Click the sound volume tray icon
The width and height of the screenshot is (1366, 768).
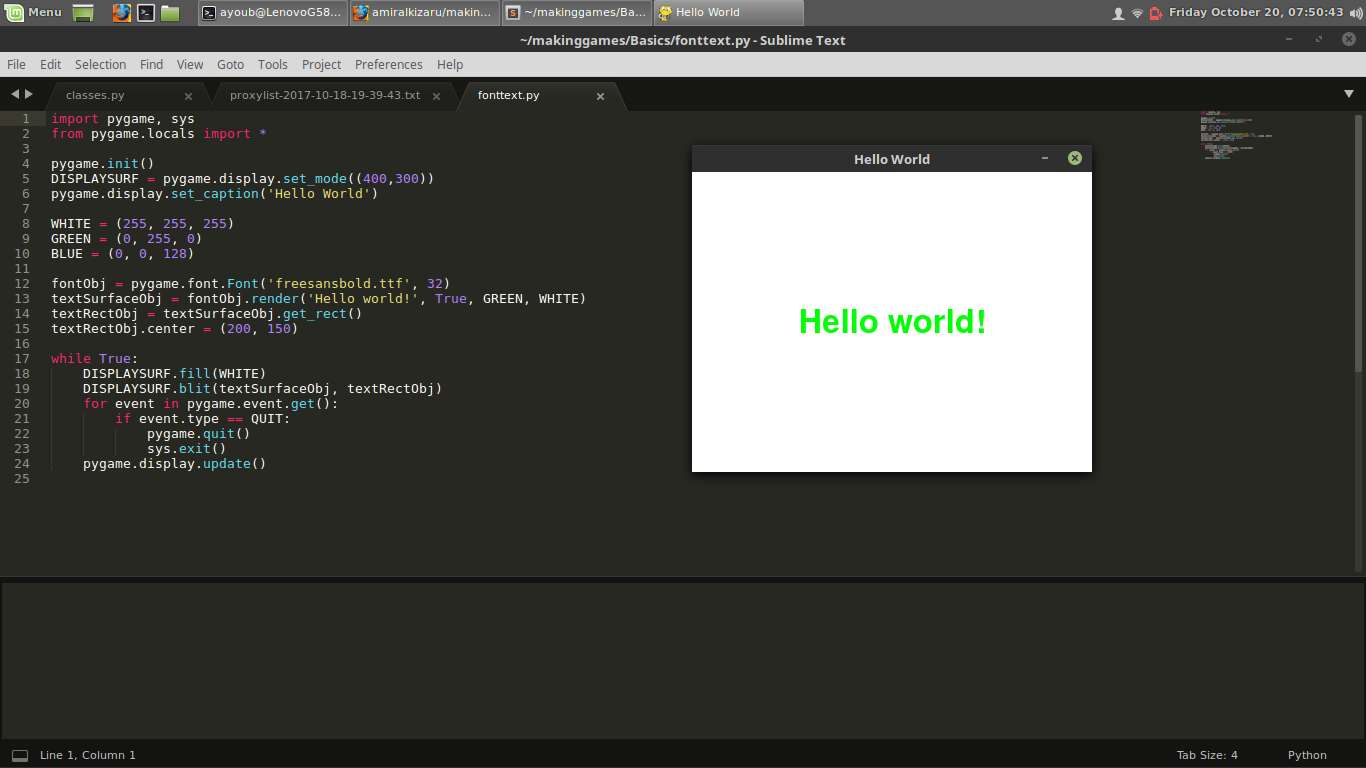point(1355,13)
